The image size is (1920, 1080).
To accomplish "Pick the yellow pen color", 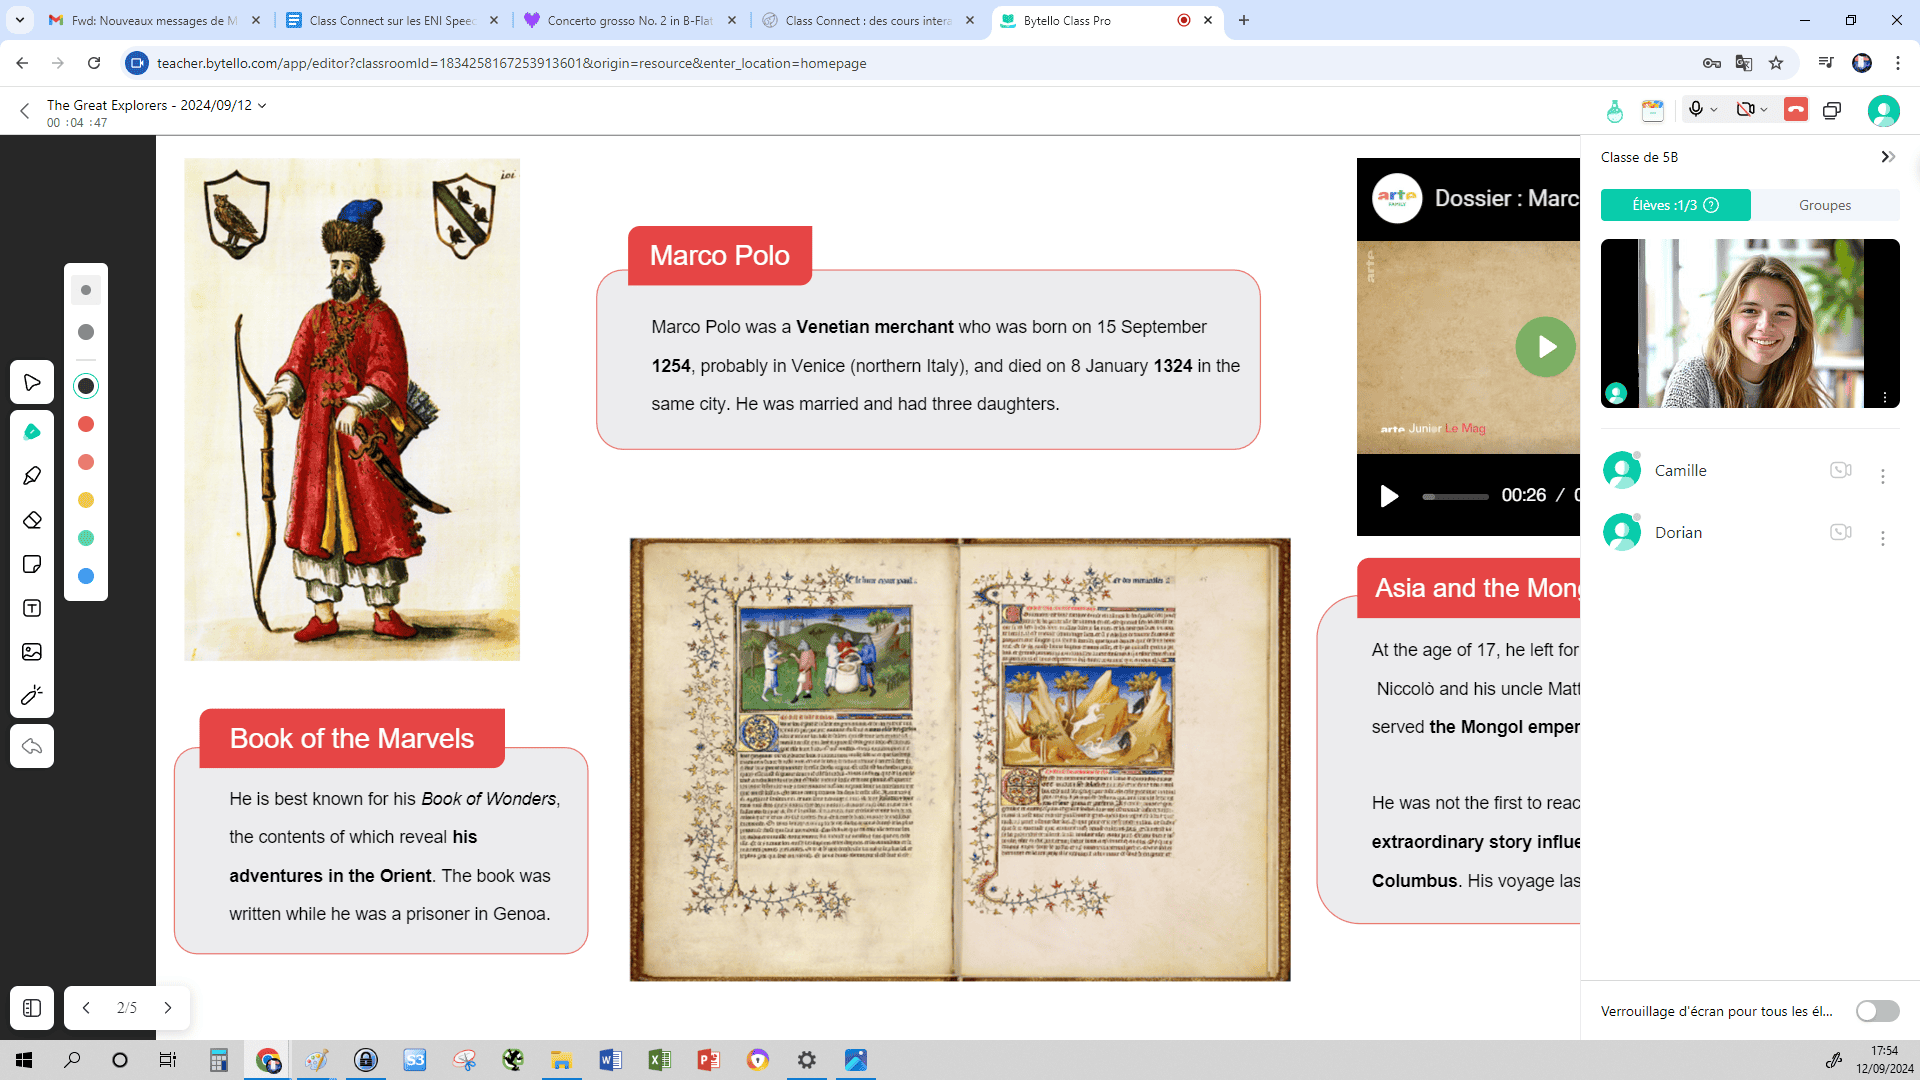I will click(x=86, y=500).
